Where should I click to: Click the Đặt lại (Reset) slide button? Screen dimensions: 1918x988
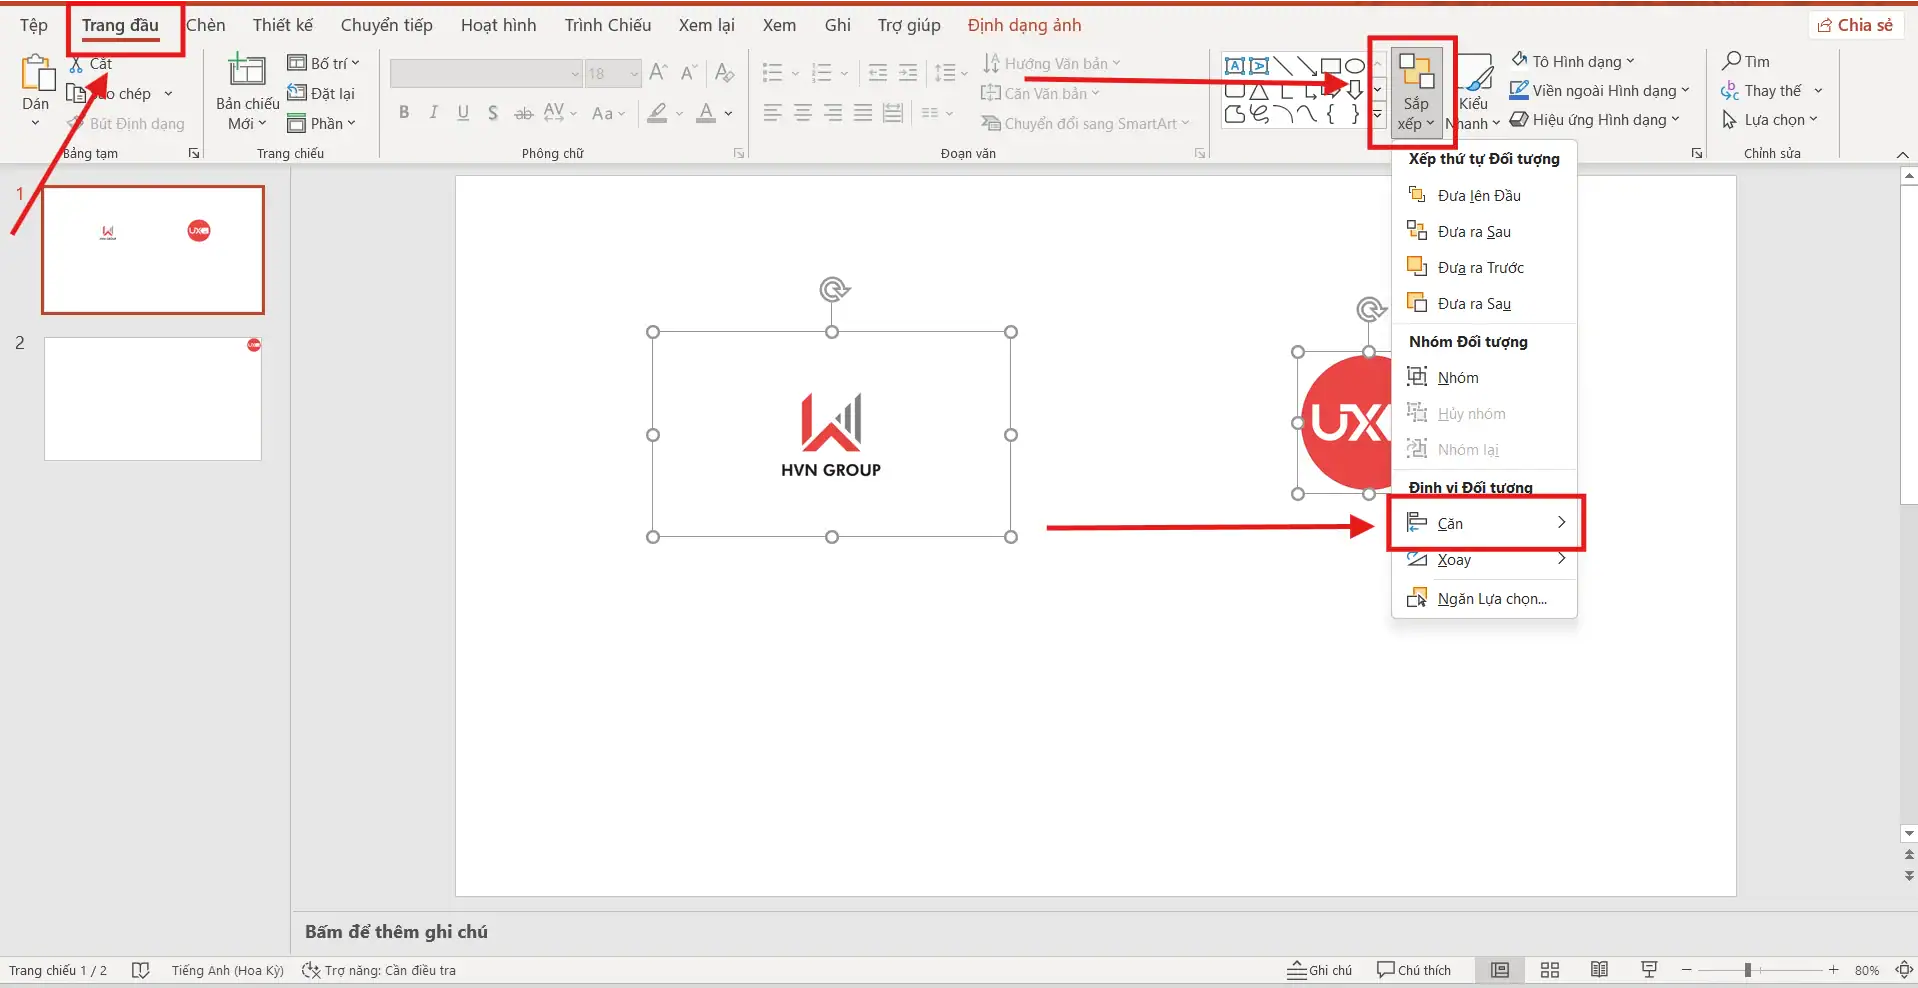(322, 93)
